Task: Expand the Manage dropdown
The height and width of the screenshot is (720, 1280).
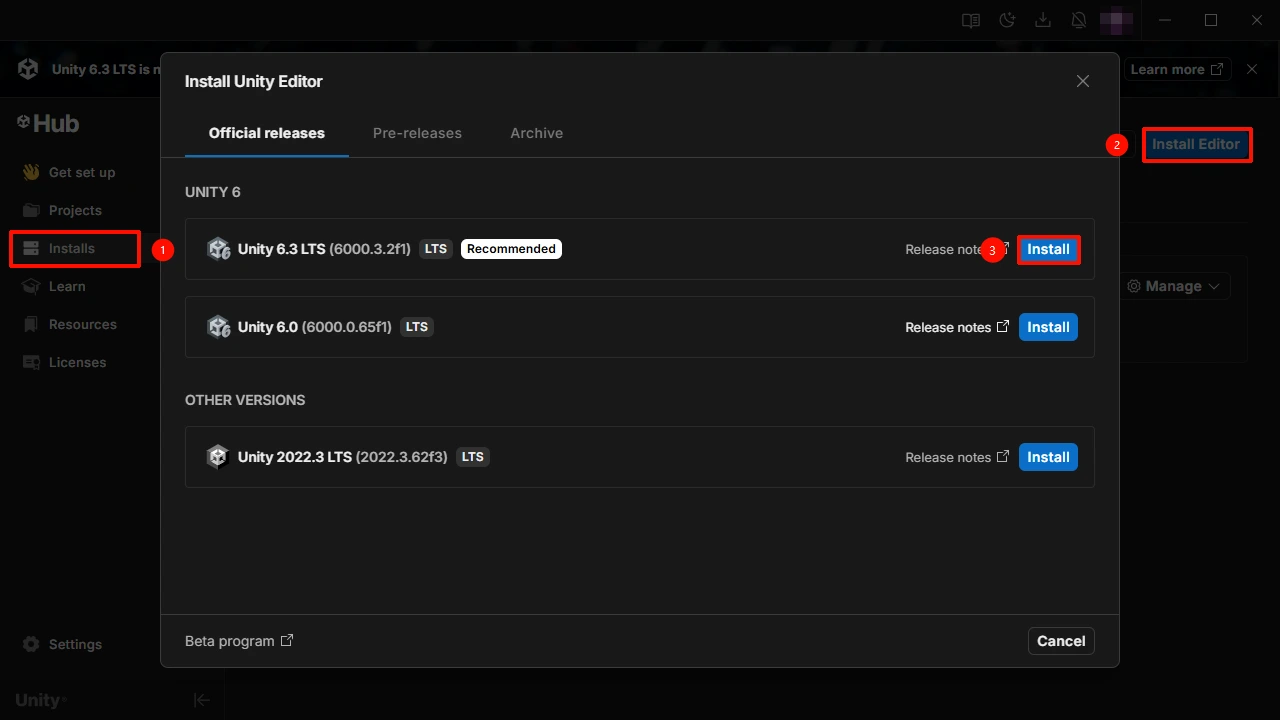Action: [x=1174, y=286]
